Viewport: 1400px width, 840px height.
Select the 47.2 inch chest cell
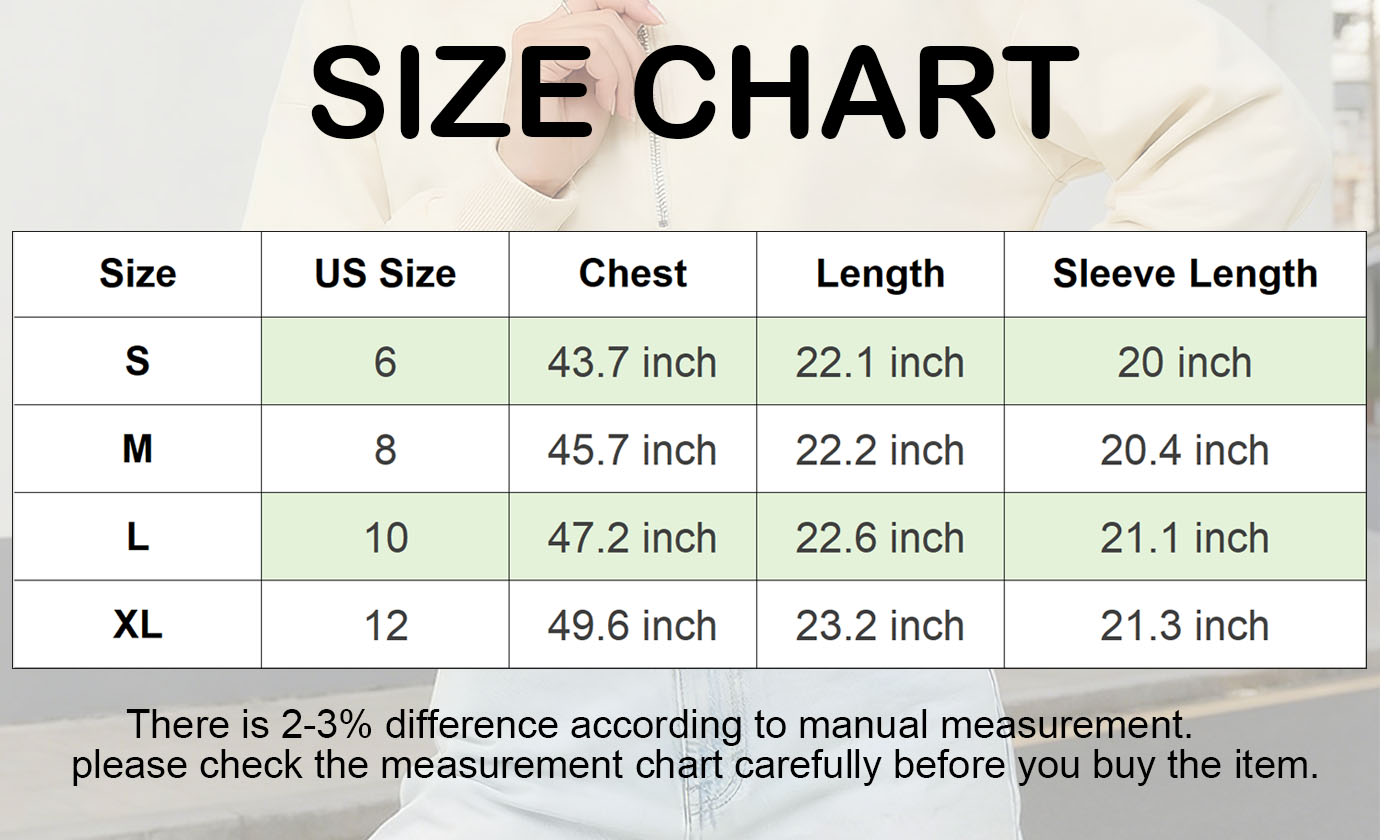tap(632, 538)
